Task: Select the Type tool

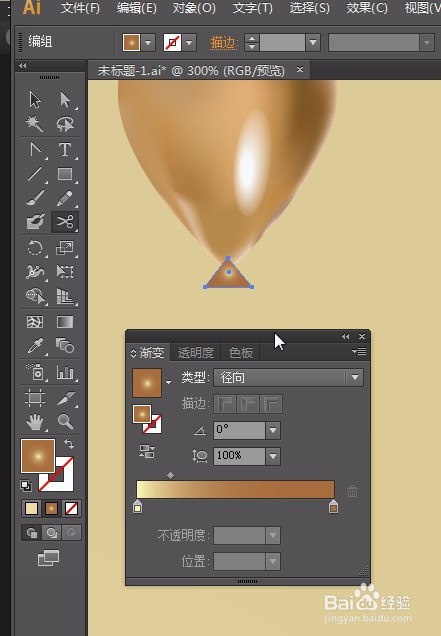Action: [x=65, y=150]
